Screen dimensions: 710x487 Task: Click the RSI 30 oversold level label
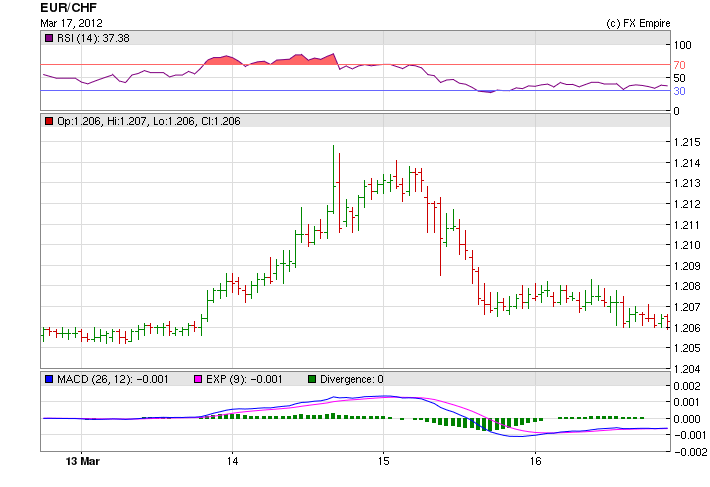click(679, 91)
